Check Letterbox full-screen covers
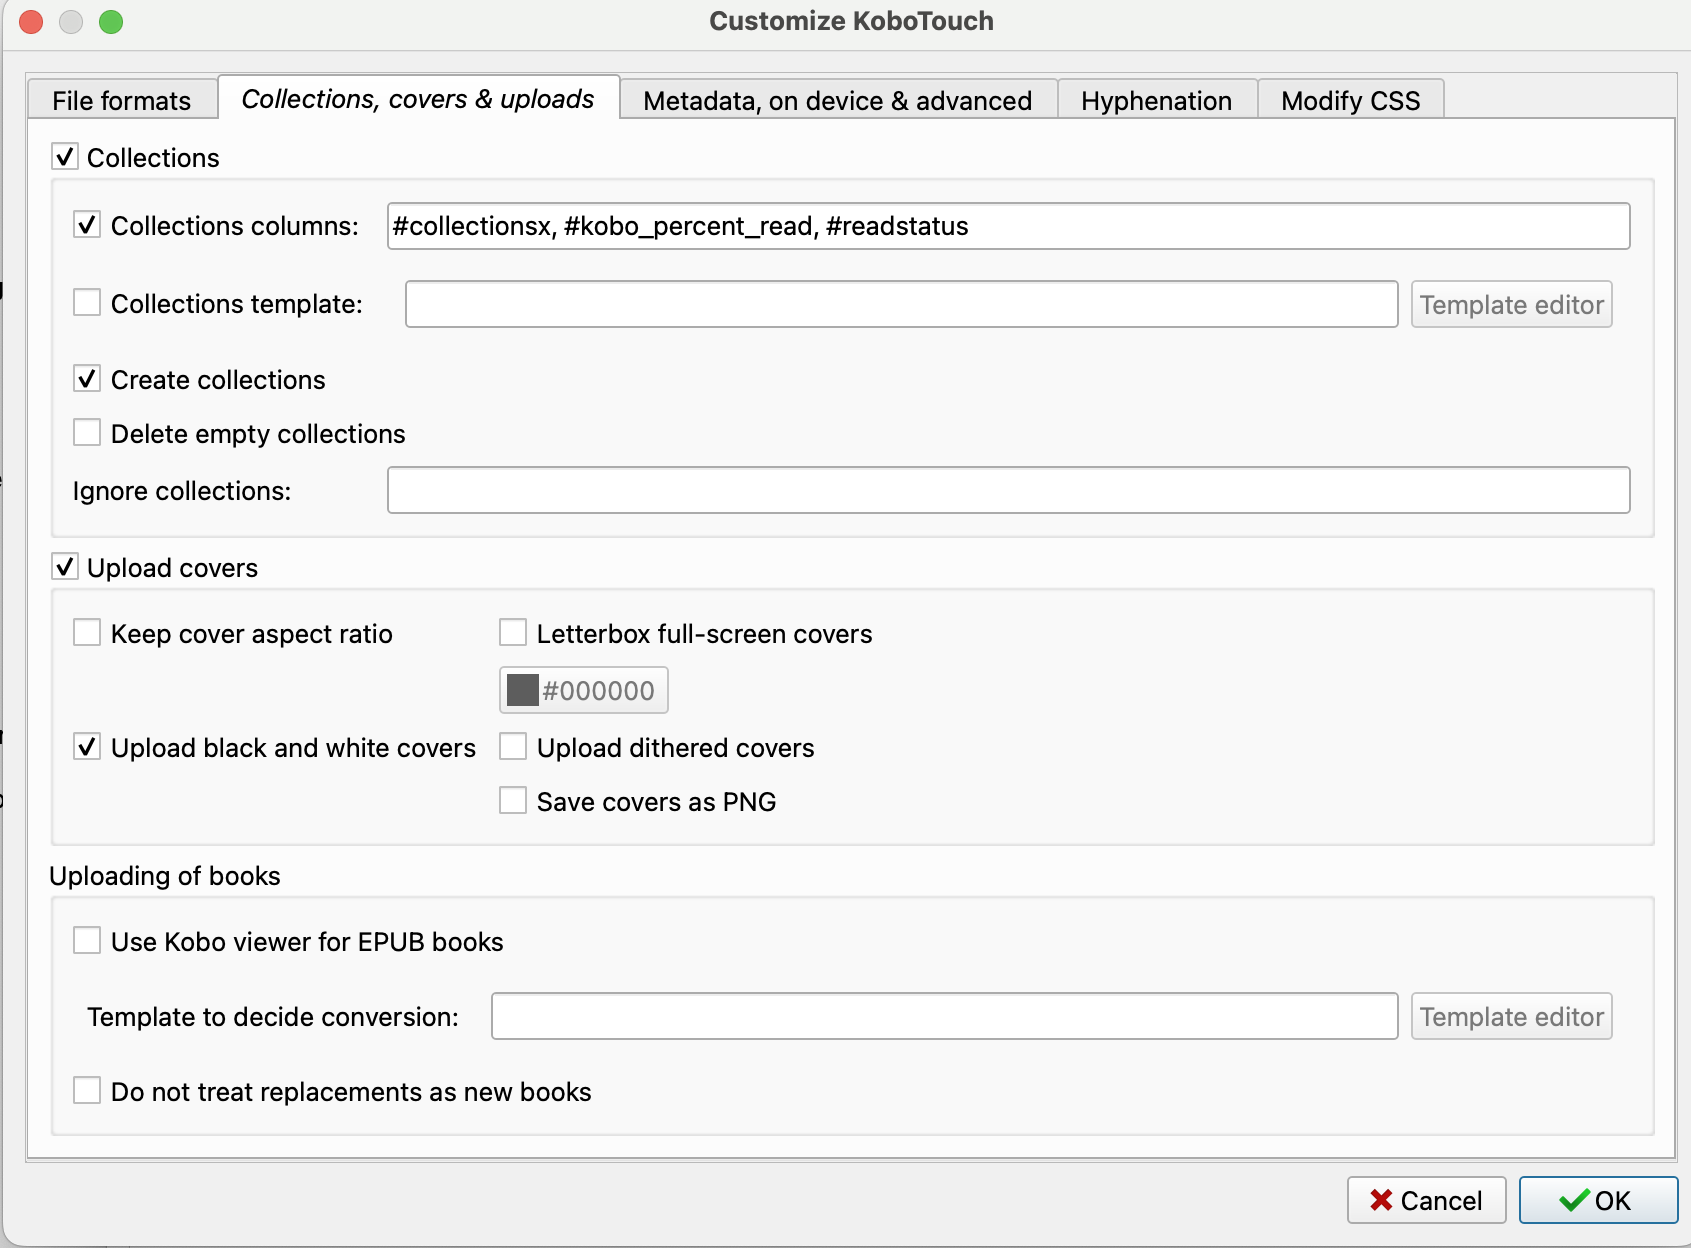Image resolution: width=1691 pixels, height=1248 pixels. click(x=513, y=633)
